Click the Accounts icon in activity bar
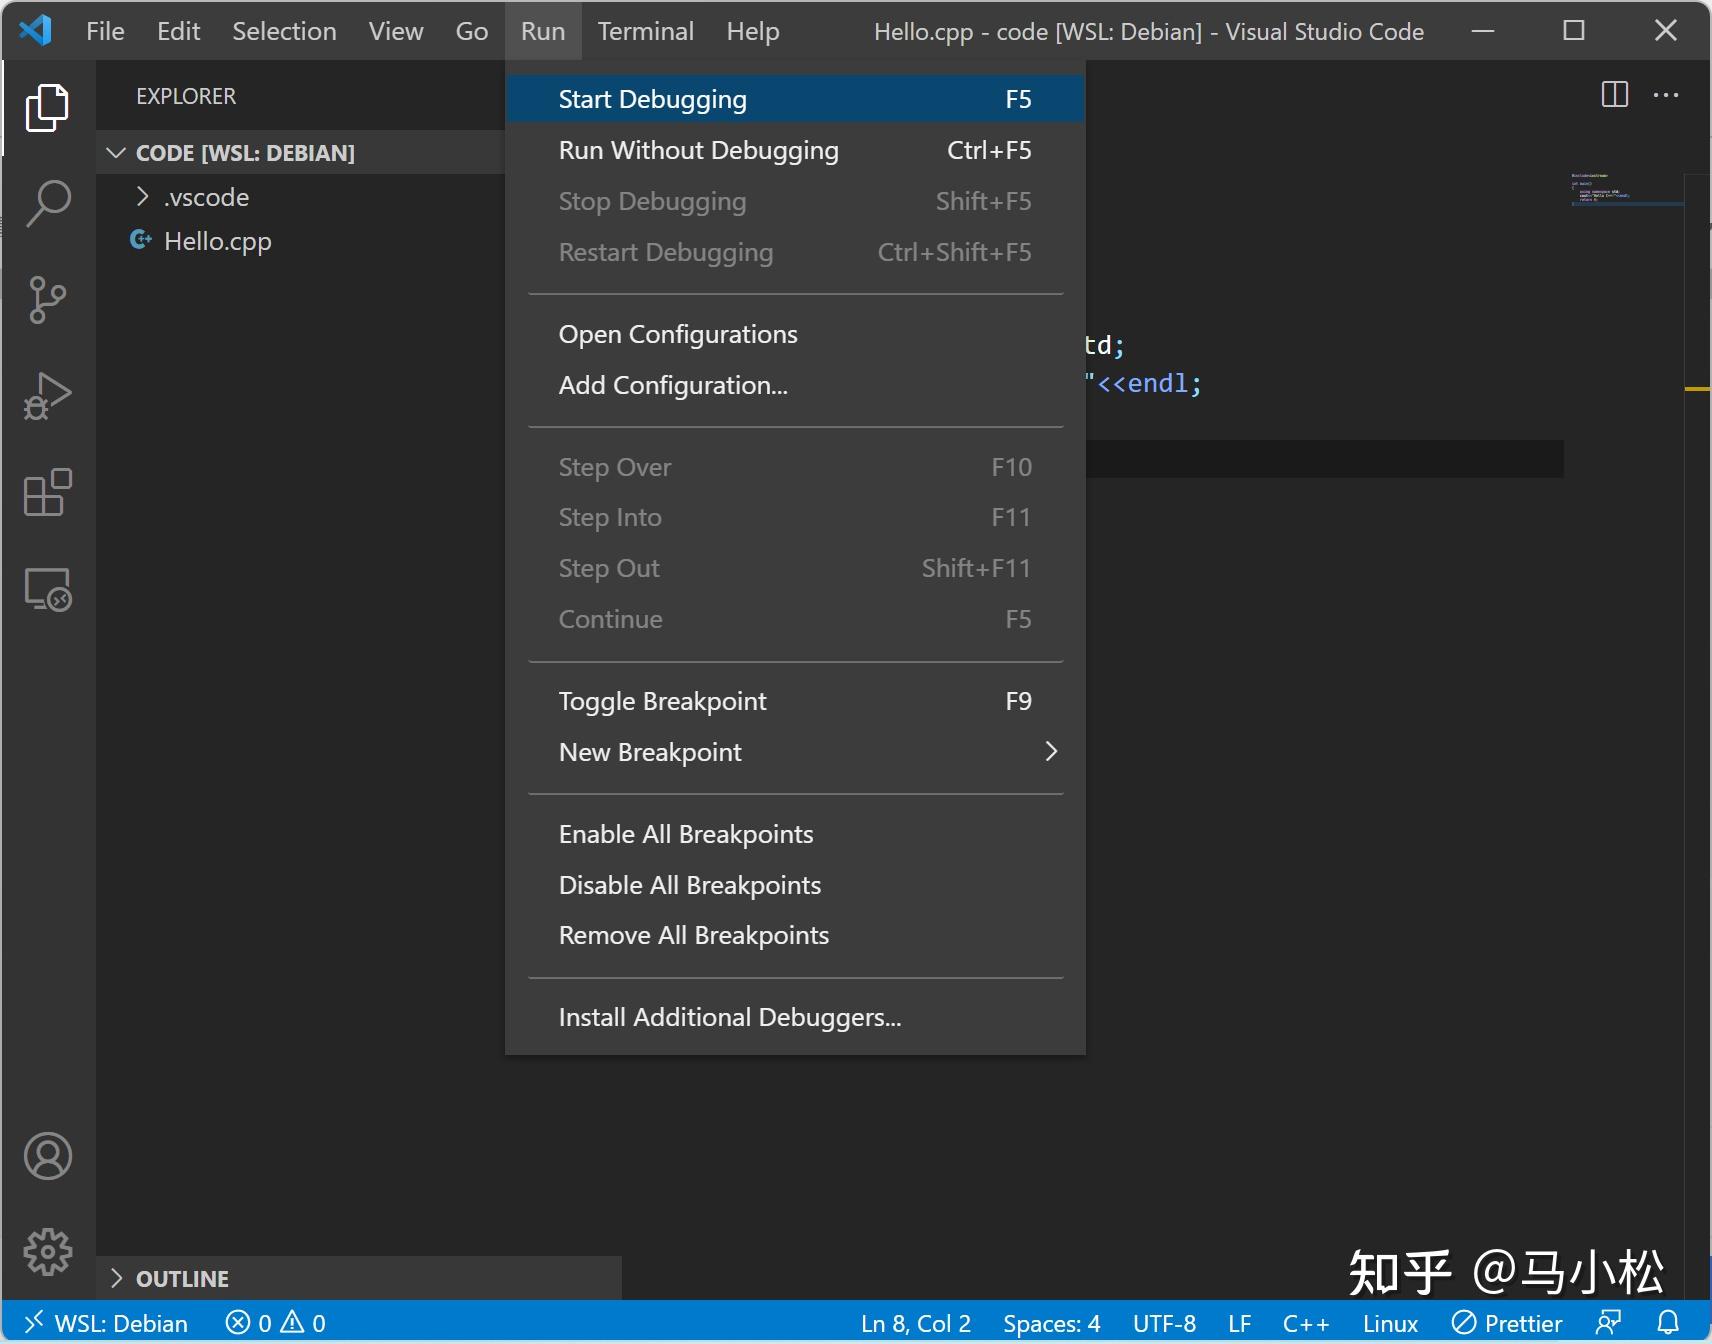The width and height of the screenshot is (1712, 1344). [47, 1156]
